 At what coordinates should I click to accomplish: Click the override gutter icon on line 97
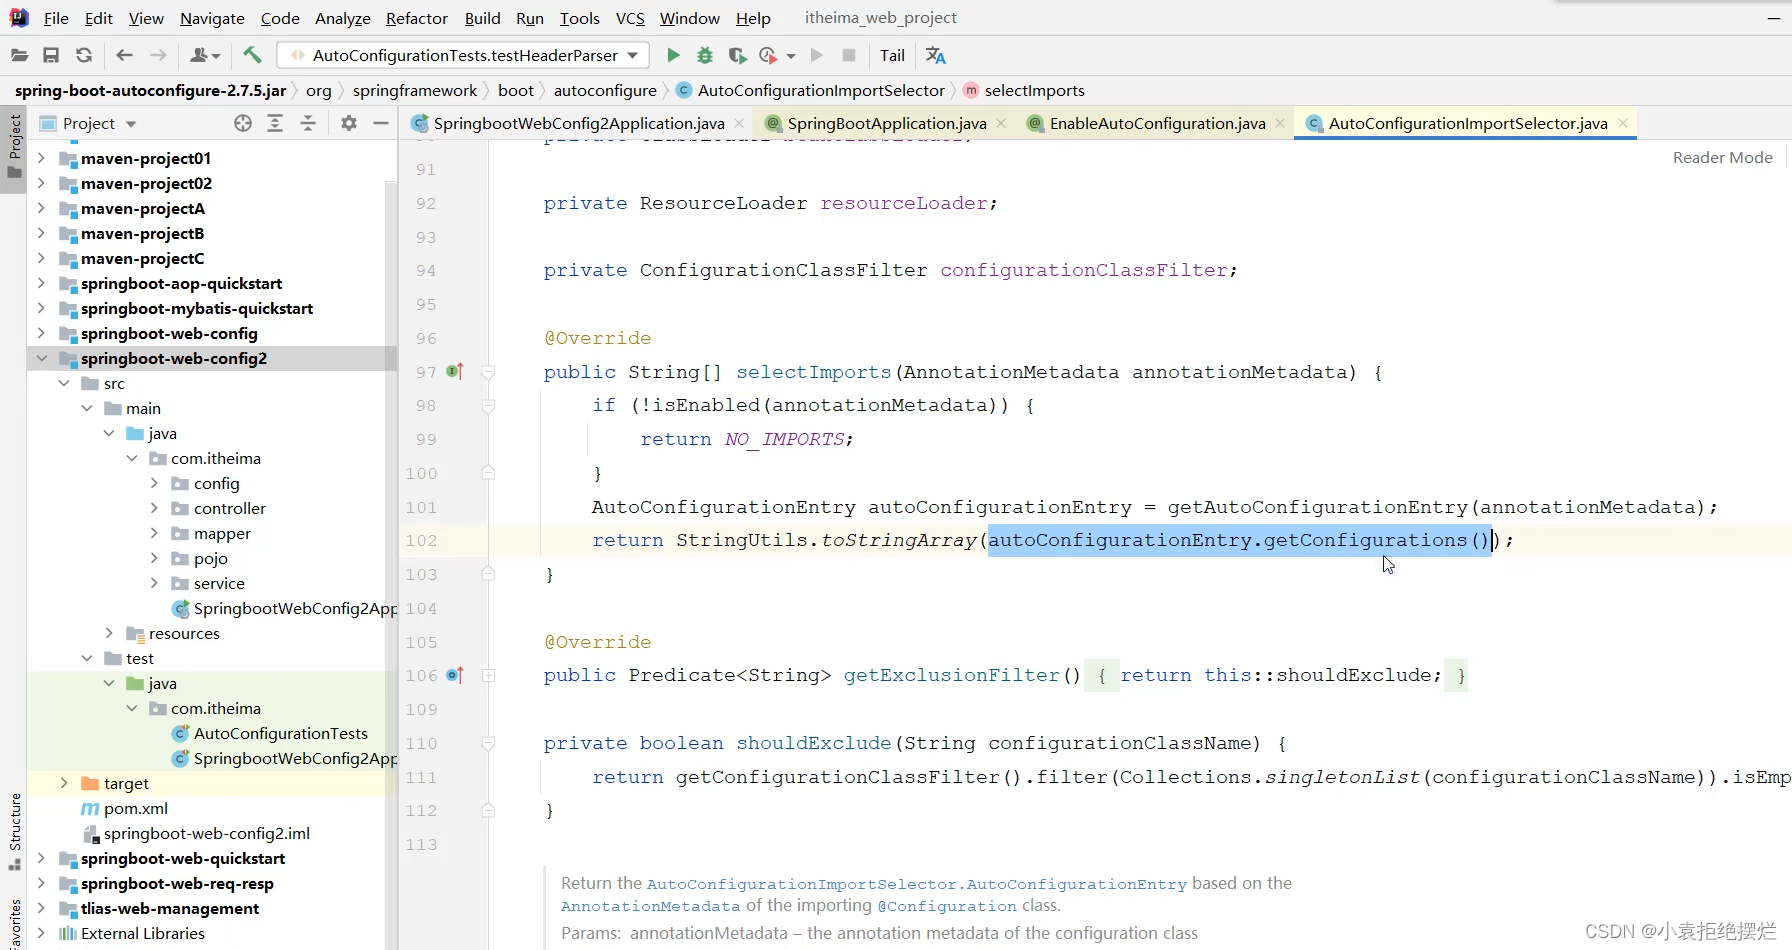pos(455,371)
